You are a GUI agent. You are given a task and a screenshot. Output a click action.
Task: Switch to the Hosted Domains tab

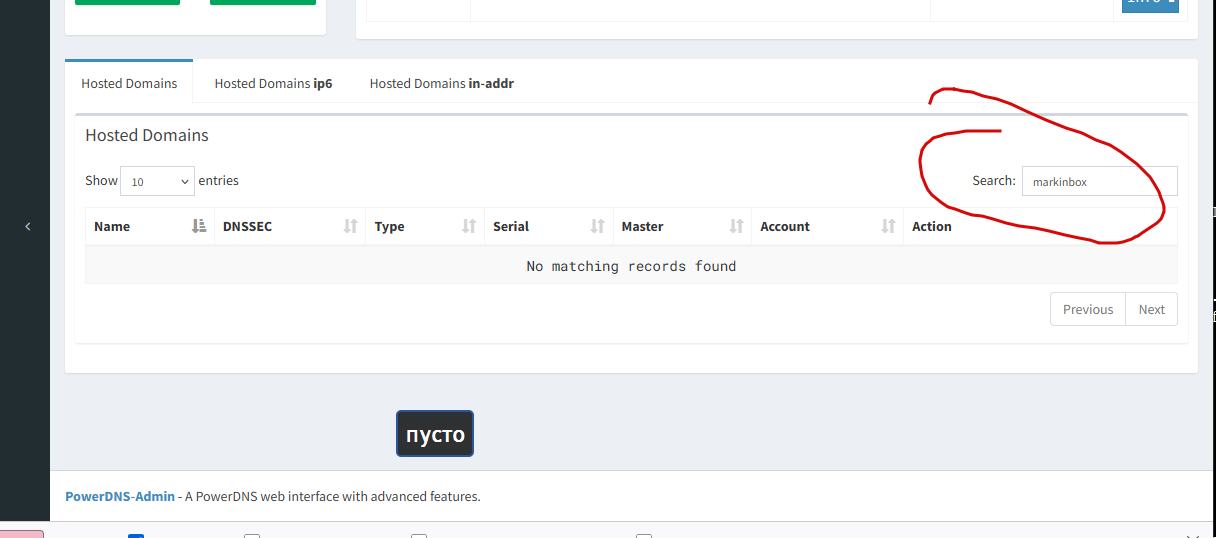coord(129,84)
